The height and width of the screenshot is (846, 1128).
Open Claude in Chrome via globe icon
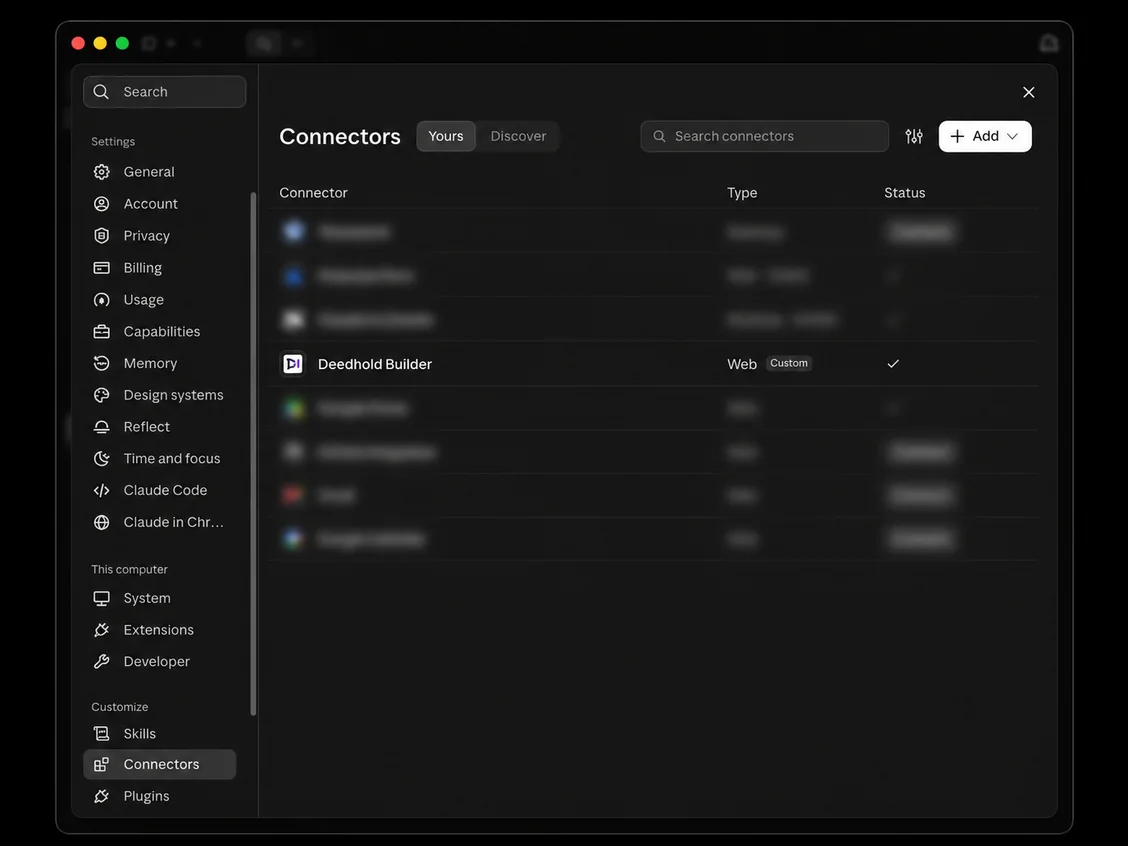[101, 522]
